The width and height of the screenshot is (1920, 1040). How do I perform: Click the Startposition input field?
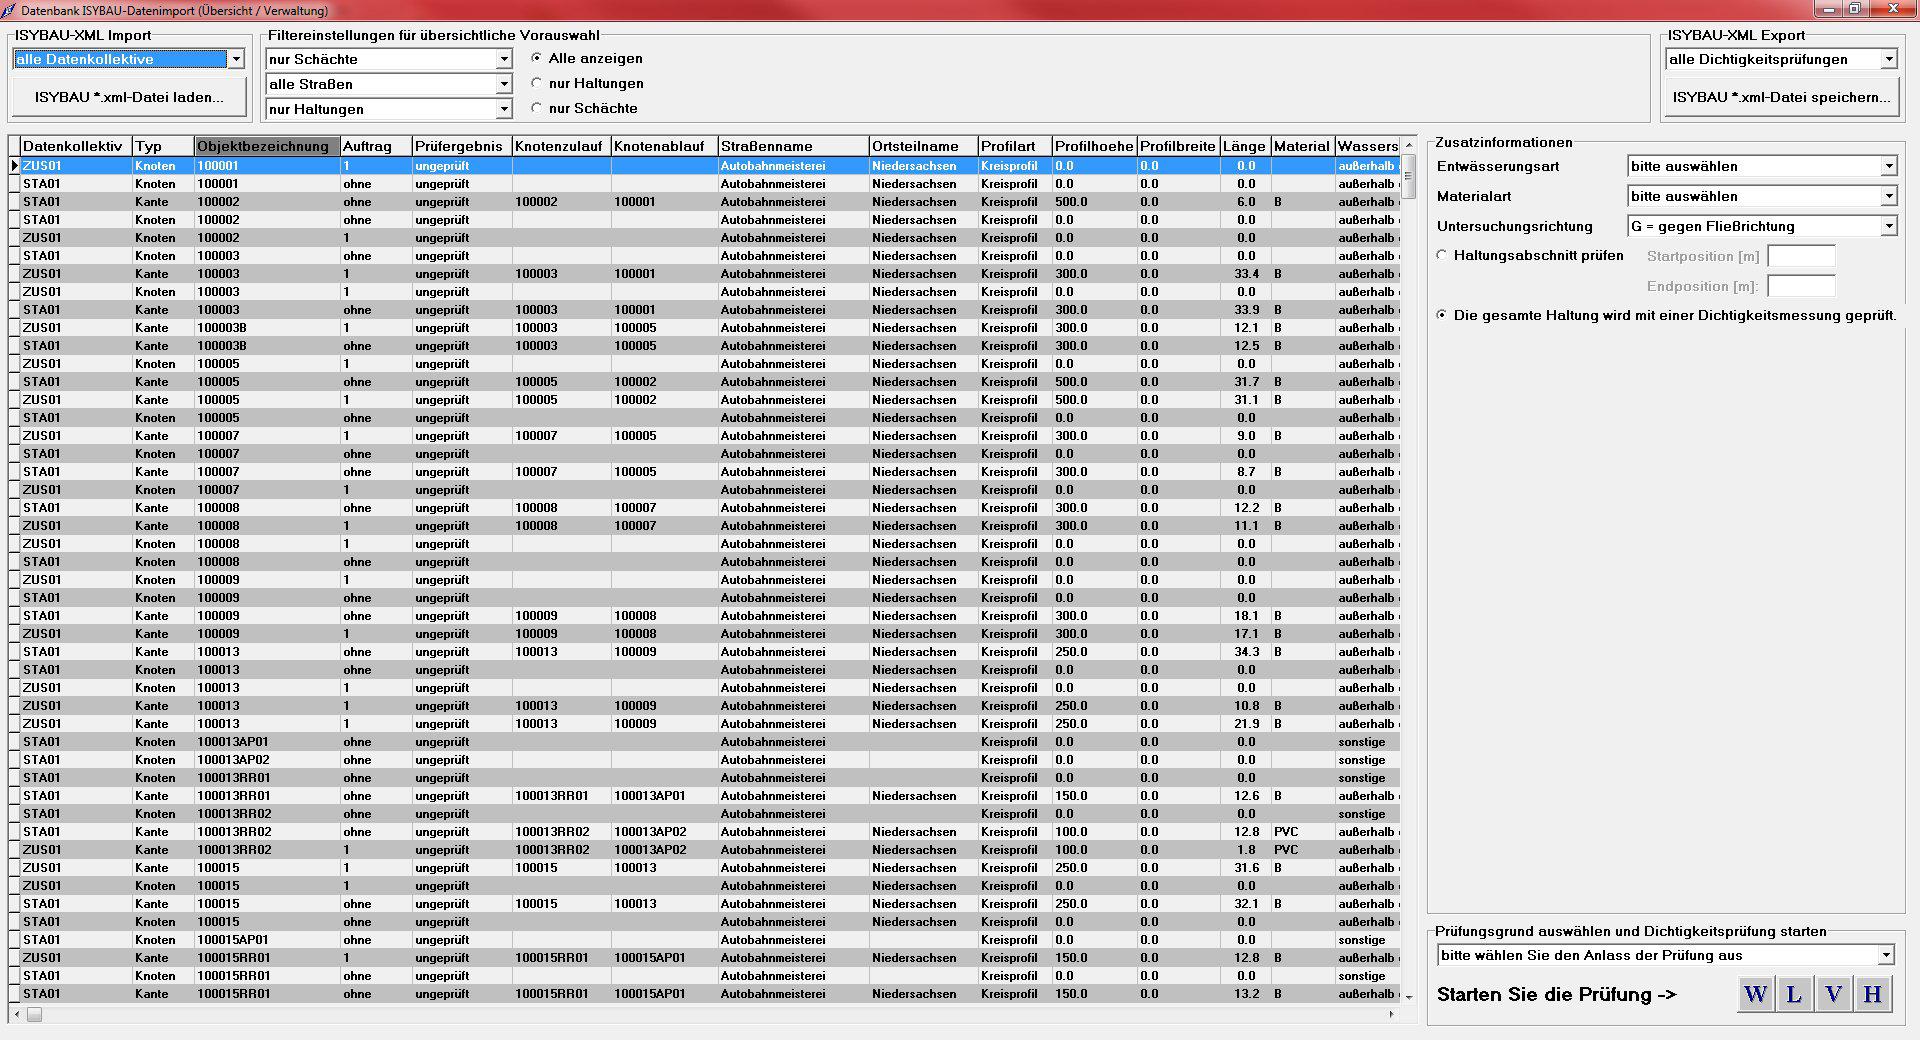pyautogui.click(x=1800, y=256)
